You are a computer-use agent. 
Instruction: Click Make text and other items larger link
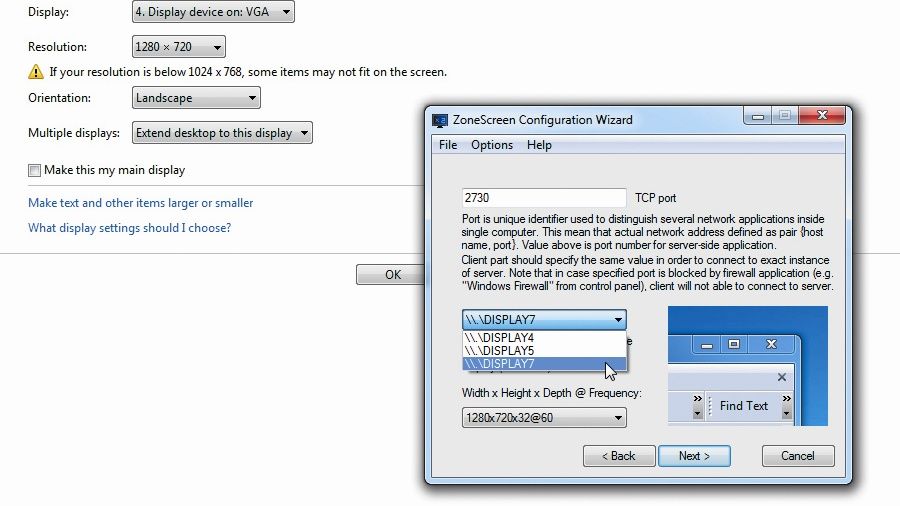[x=141, y=203]
